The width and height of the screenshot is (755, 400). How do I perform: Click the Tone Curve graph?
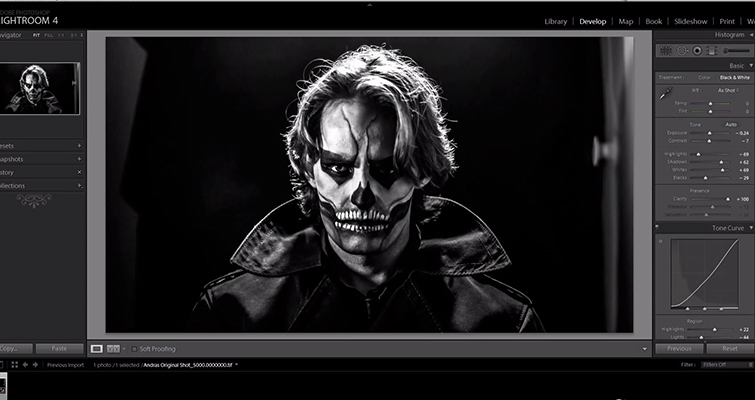(704, 273)
